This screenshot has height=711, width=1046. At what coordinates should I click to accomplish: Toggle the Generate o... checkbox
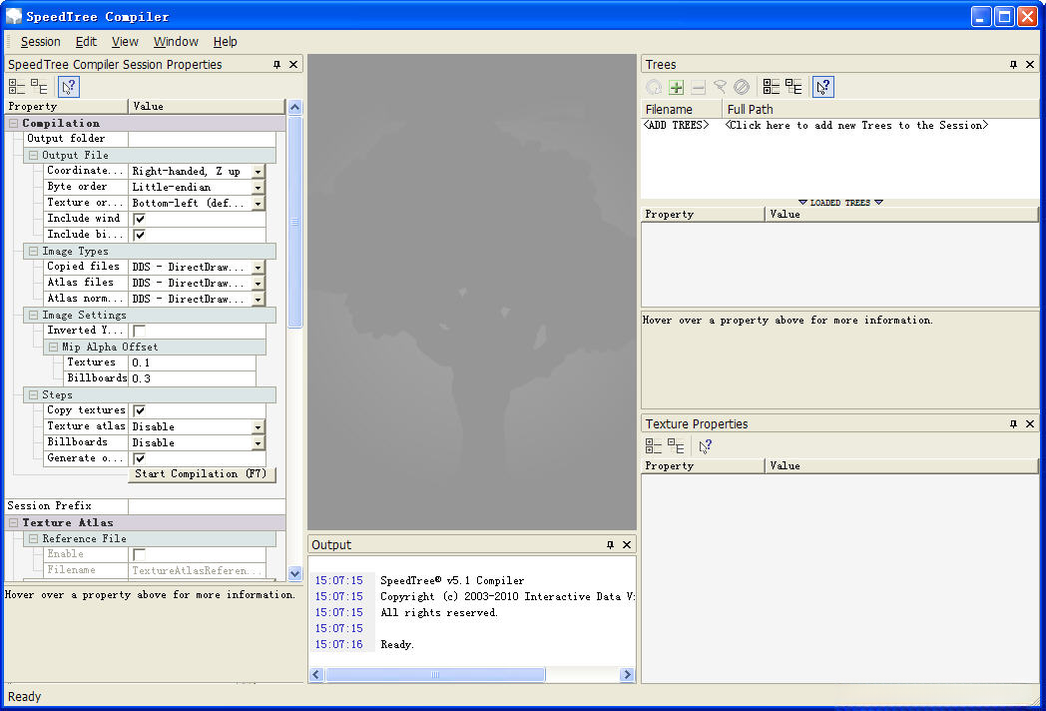(x=139, y=458)
